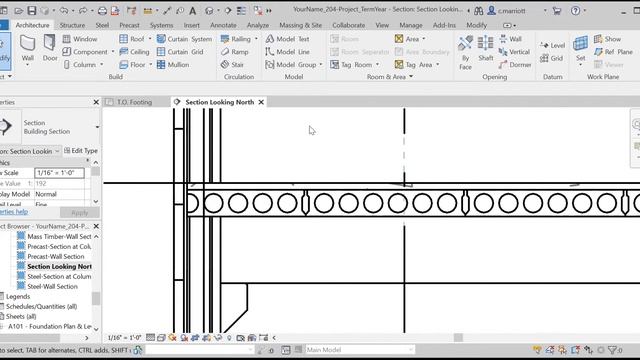Image resolution: width=640 pixels, height=360 pixels.
Task: Open the Building Section type selector dropdown
Action: coord(97,127)
